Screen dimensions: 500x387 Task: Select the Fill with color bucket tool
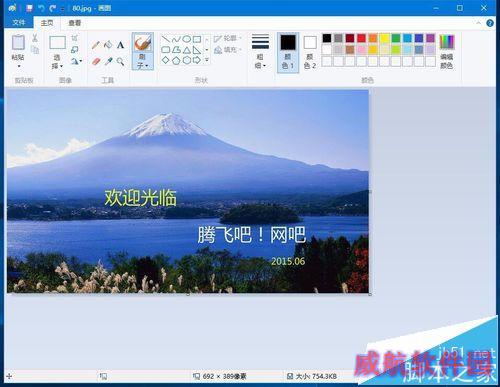pyautogui.click(x=108, y=45)
